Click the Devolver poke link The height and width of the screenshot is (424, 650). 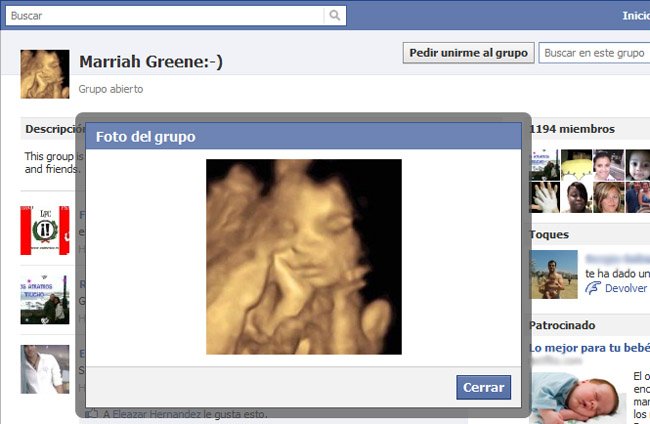[x=626, y=288]
